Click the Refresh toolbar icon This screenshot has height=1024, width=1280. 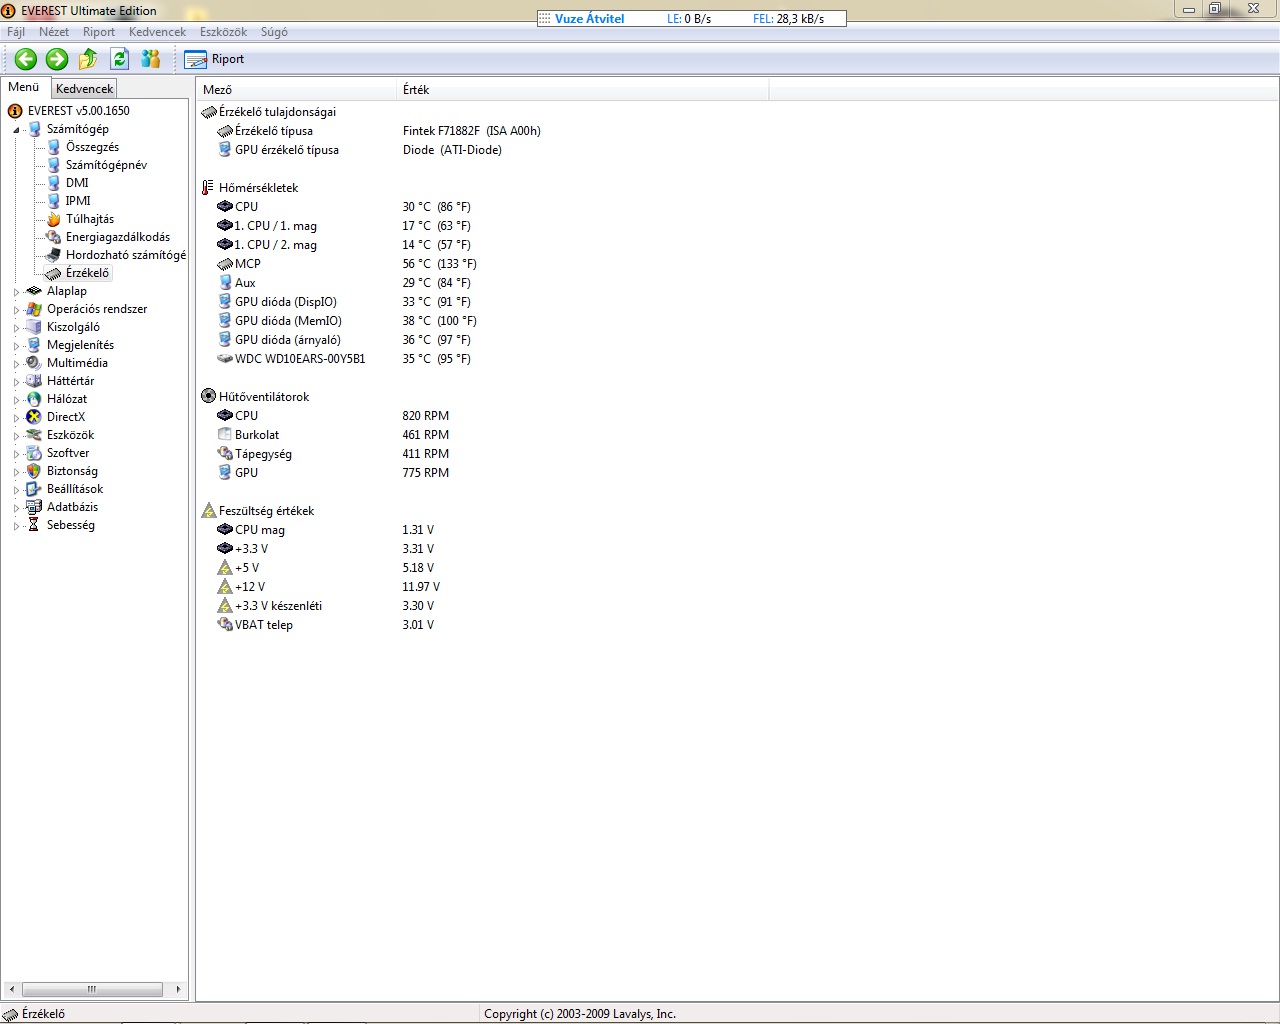pos(119,59)
